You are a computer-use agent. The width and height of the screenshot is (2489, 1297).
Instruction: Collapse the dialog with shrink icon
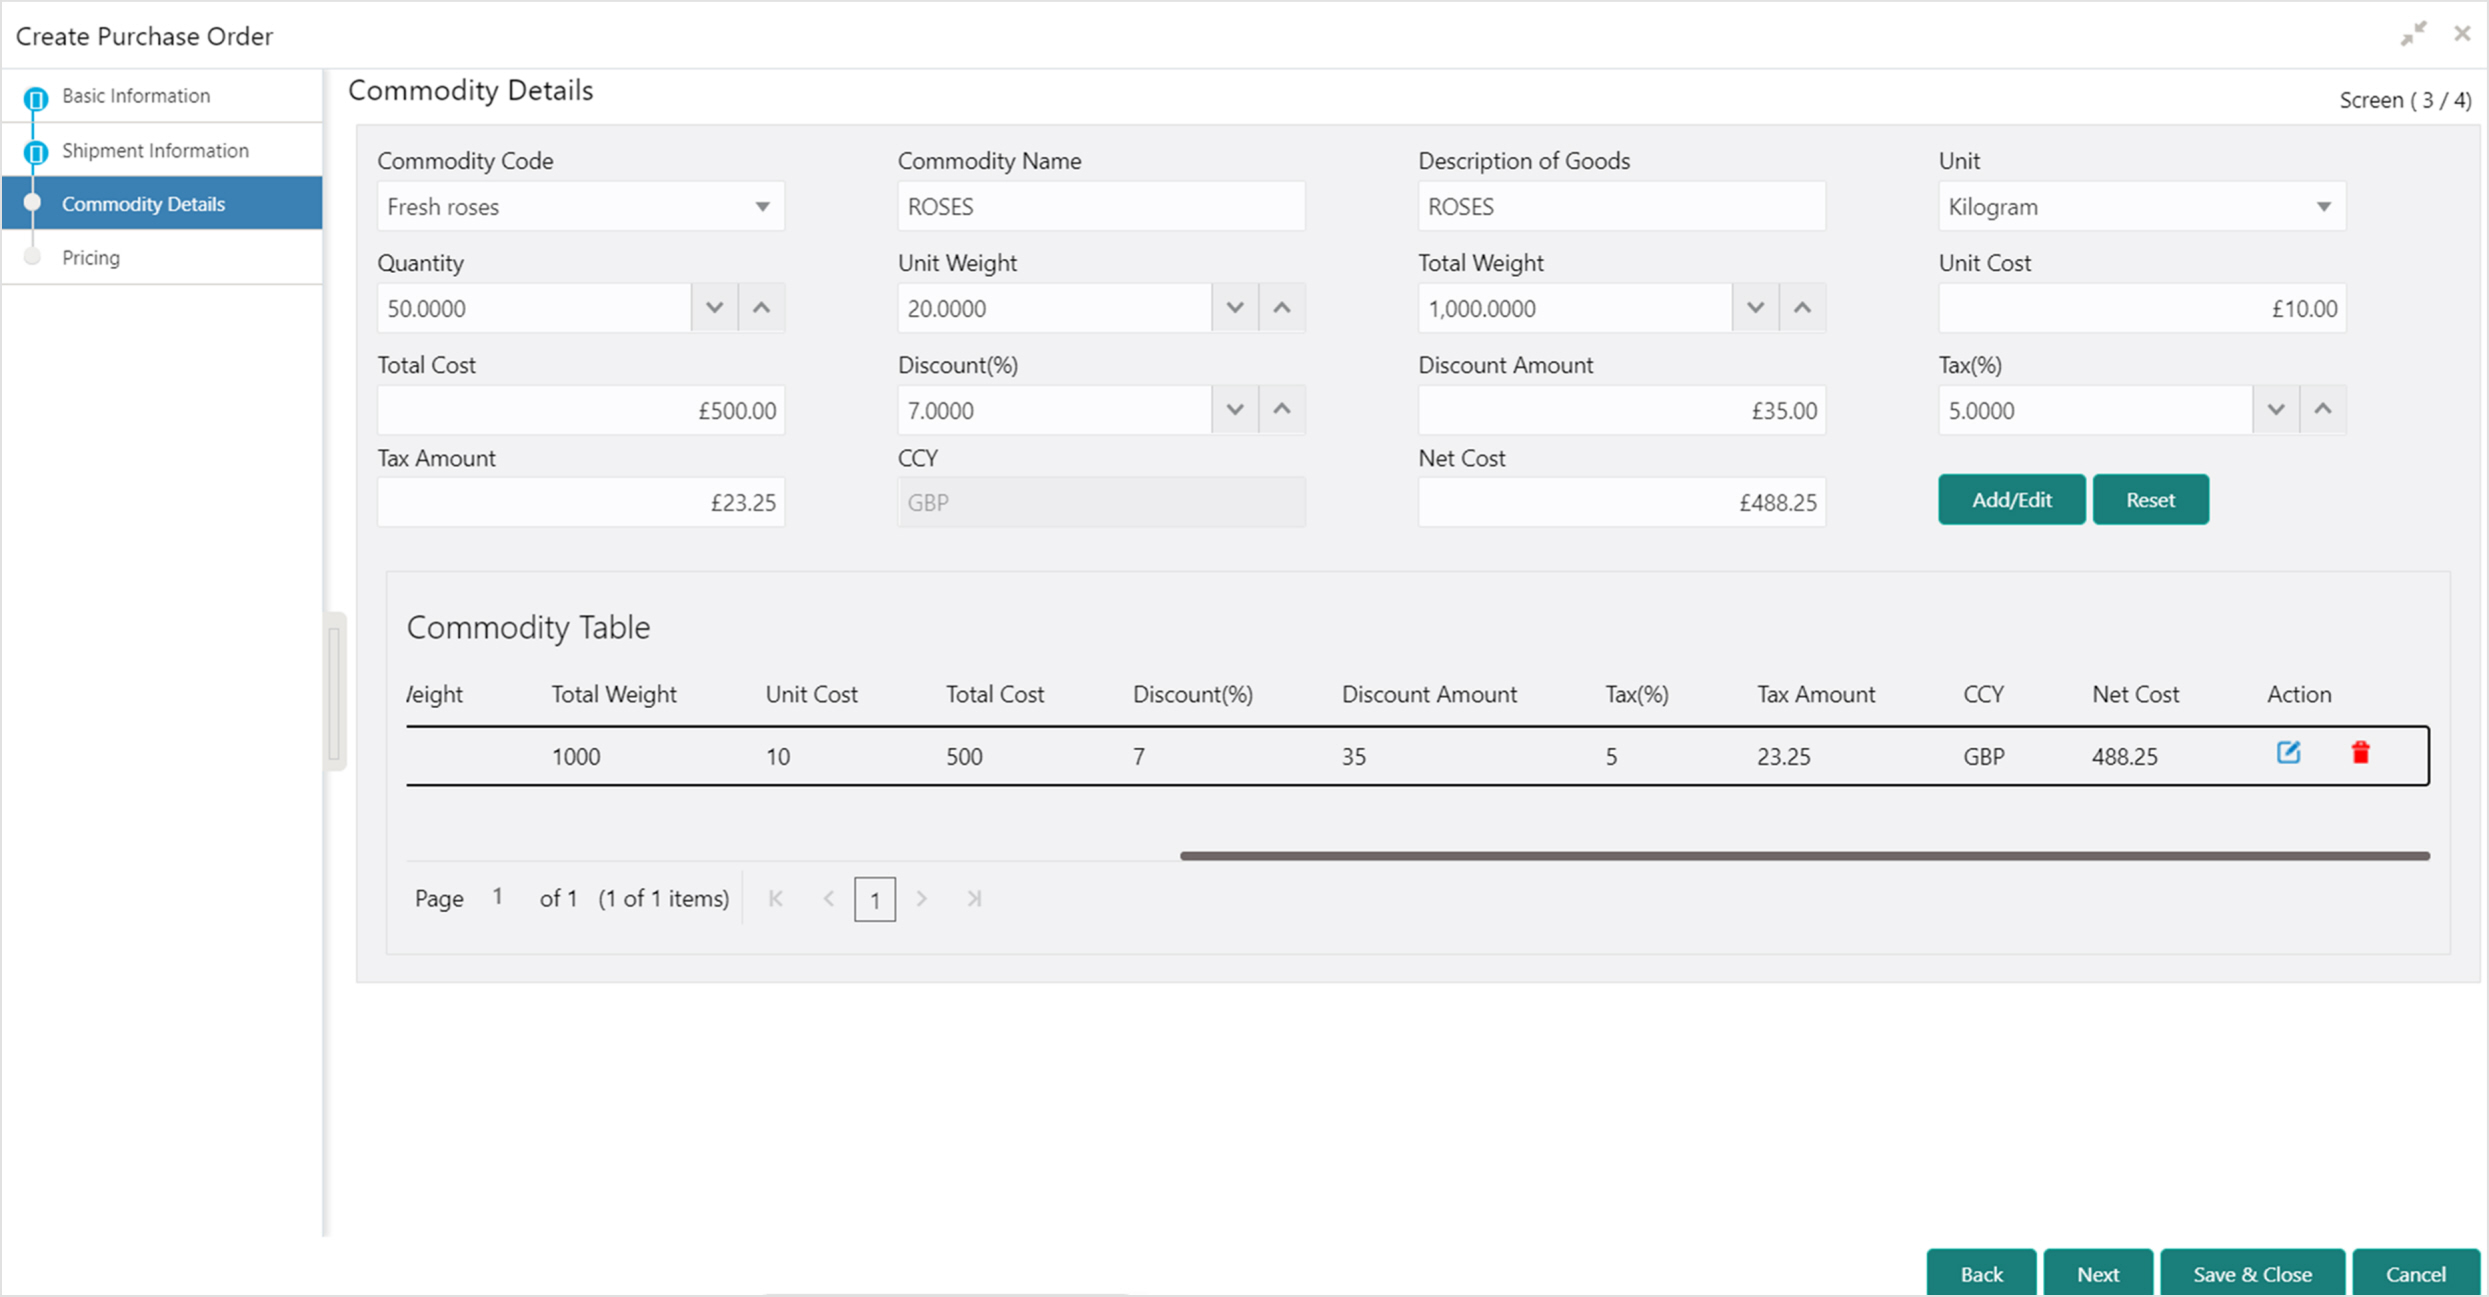2413,34
